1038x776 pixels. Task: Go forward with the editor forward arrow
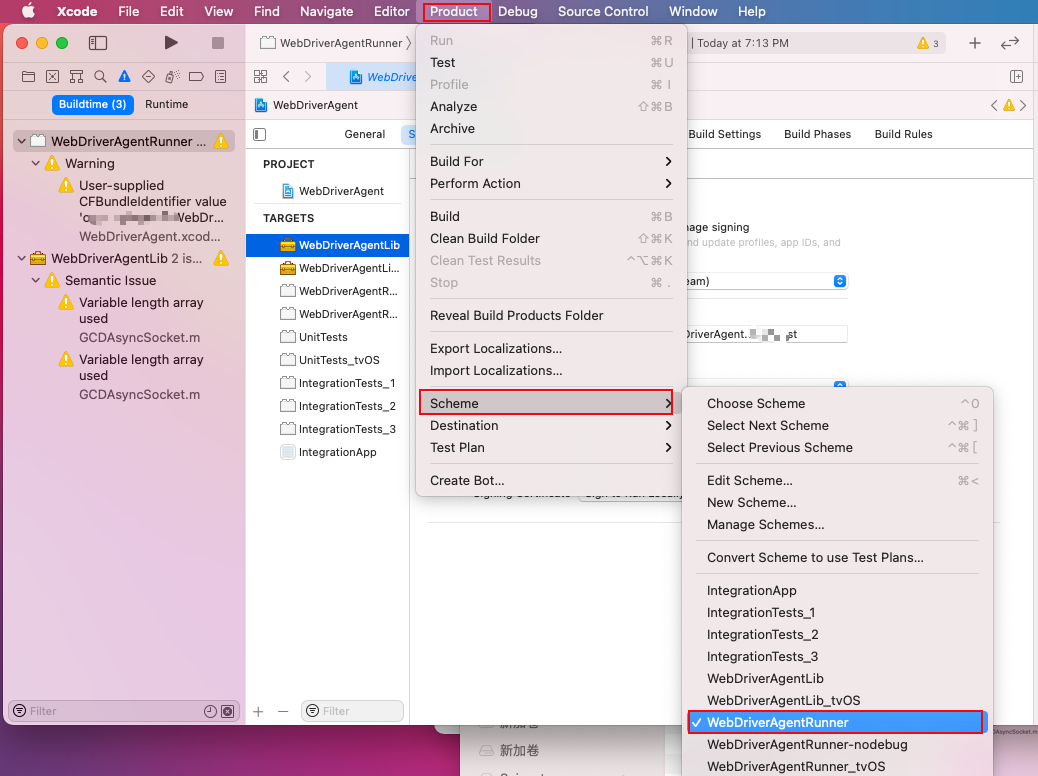coord(308,77)
